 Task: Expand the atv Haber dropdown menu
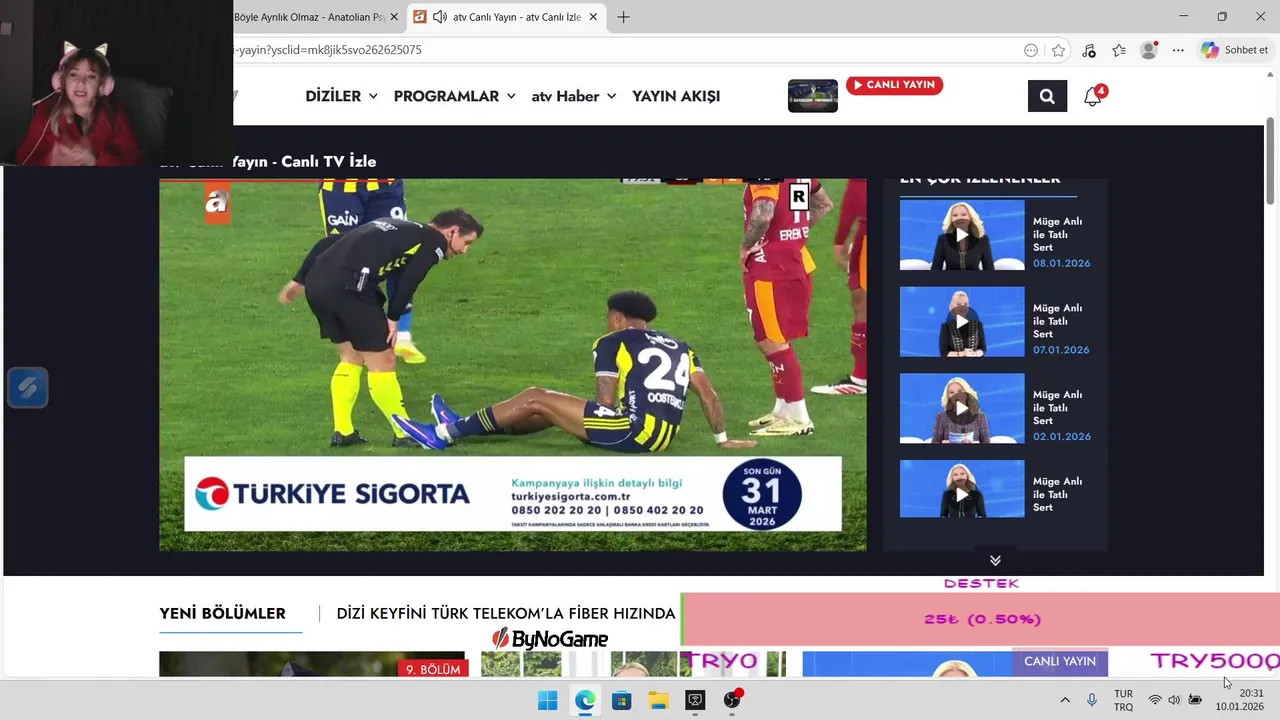point(573,96)
